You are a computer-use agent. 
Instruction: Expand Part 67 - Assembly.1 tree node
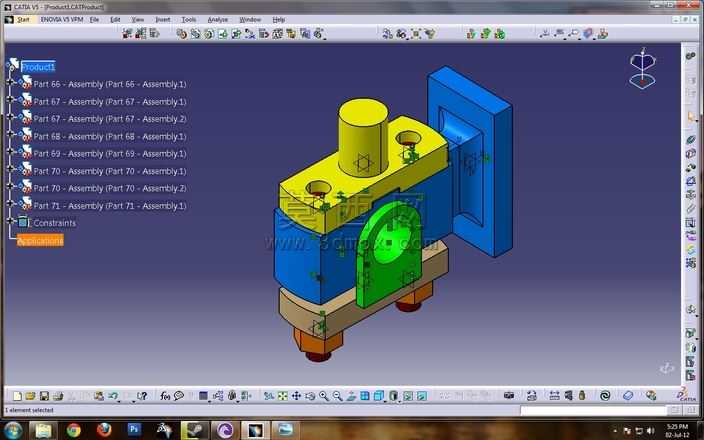click(9, 100)
